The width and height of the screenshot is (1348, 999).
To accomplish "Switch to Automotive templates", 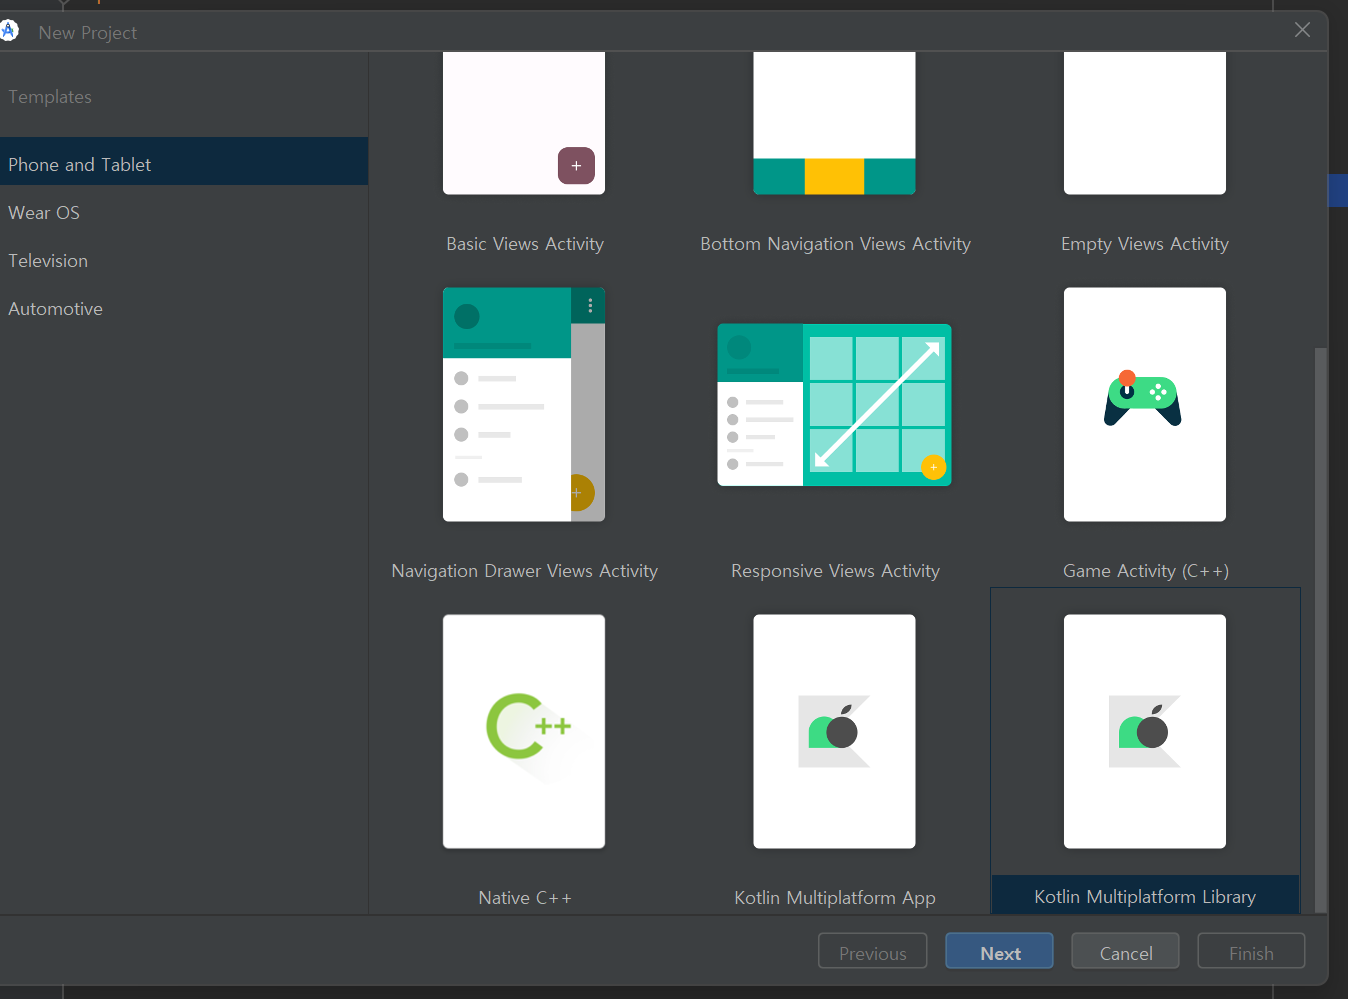I will 184,308.
